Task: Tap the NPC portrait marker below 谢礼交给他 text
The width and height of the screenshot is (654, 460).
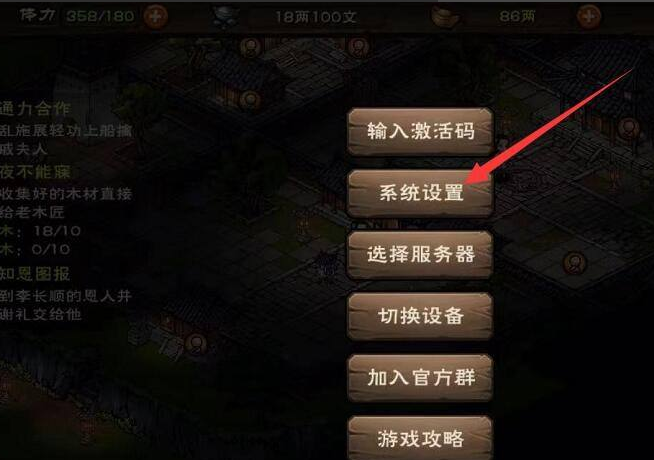Action: point(196,343)
